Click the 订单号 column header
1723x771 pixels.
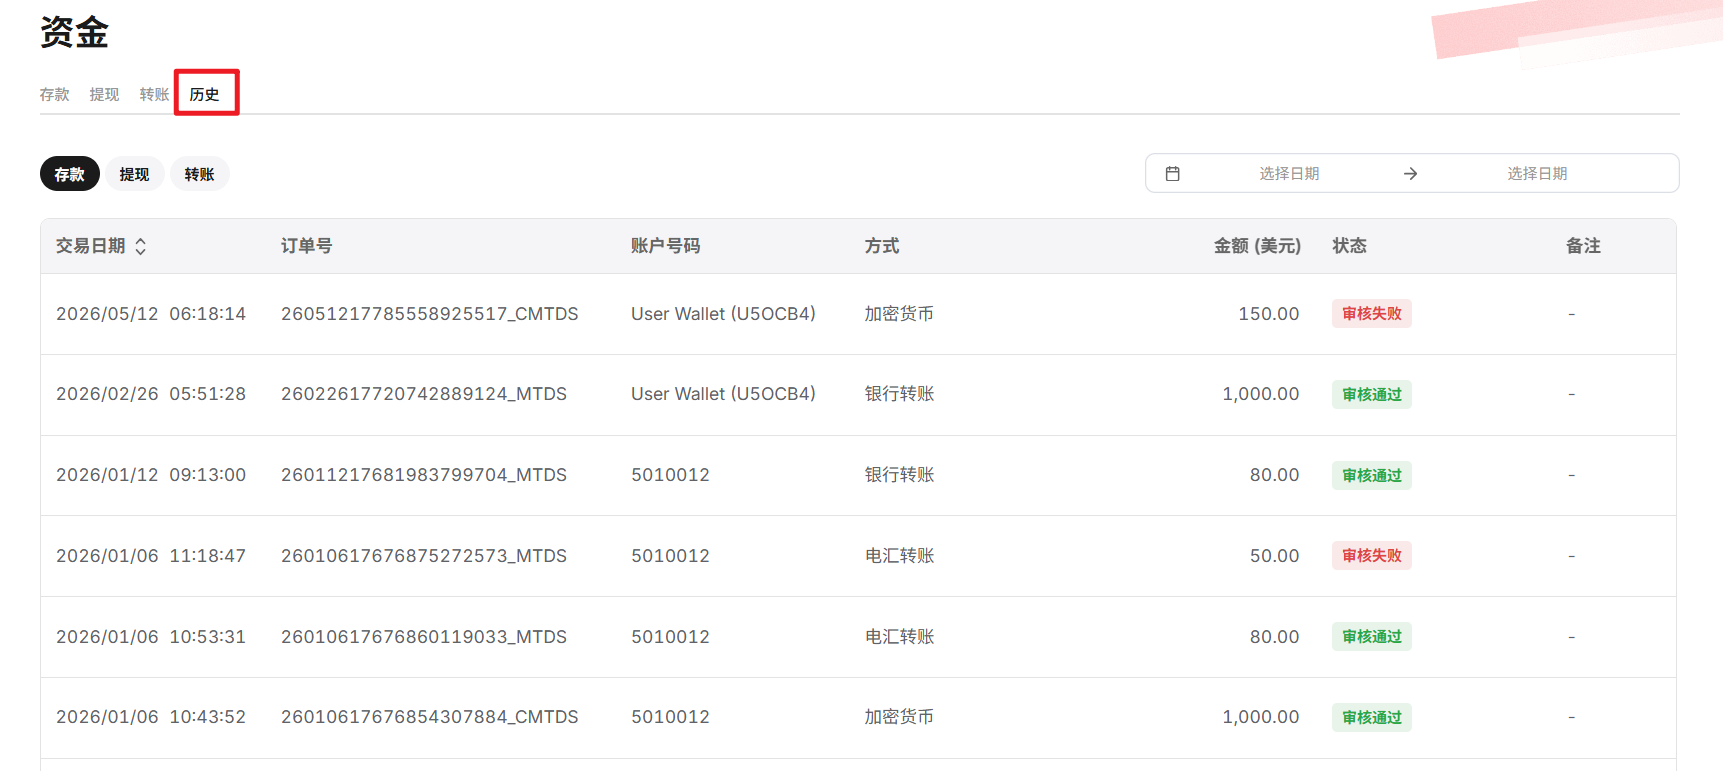click(x=307, y=246)
